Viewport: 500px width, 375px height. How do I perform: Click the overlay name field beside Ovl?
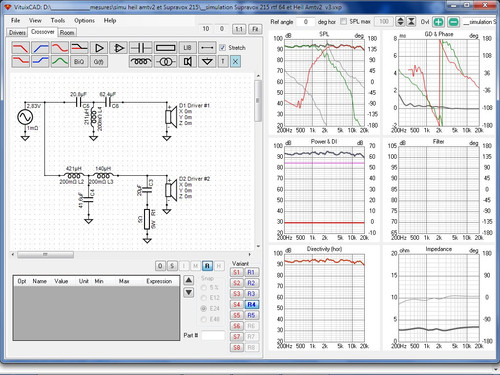(479, 22)
